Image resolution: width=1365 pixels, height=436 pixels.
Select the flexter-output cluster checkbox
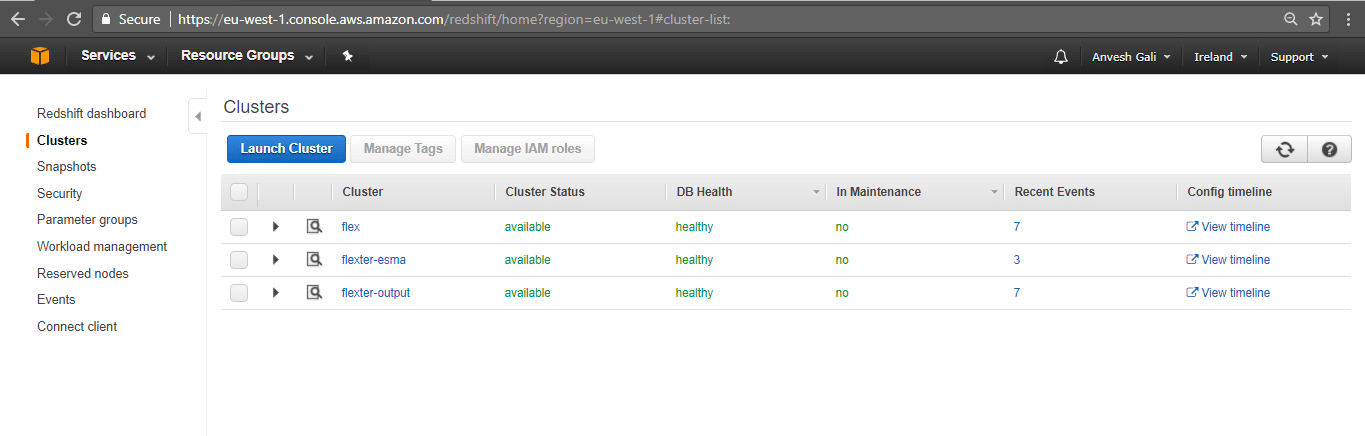(239, 293)
